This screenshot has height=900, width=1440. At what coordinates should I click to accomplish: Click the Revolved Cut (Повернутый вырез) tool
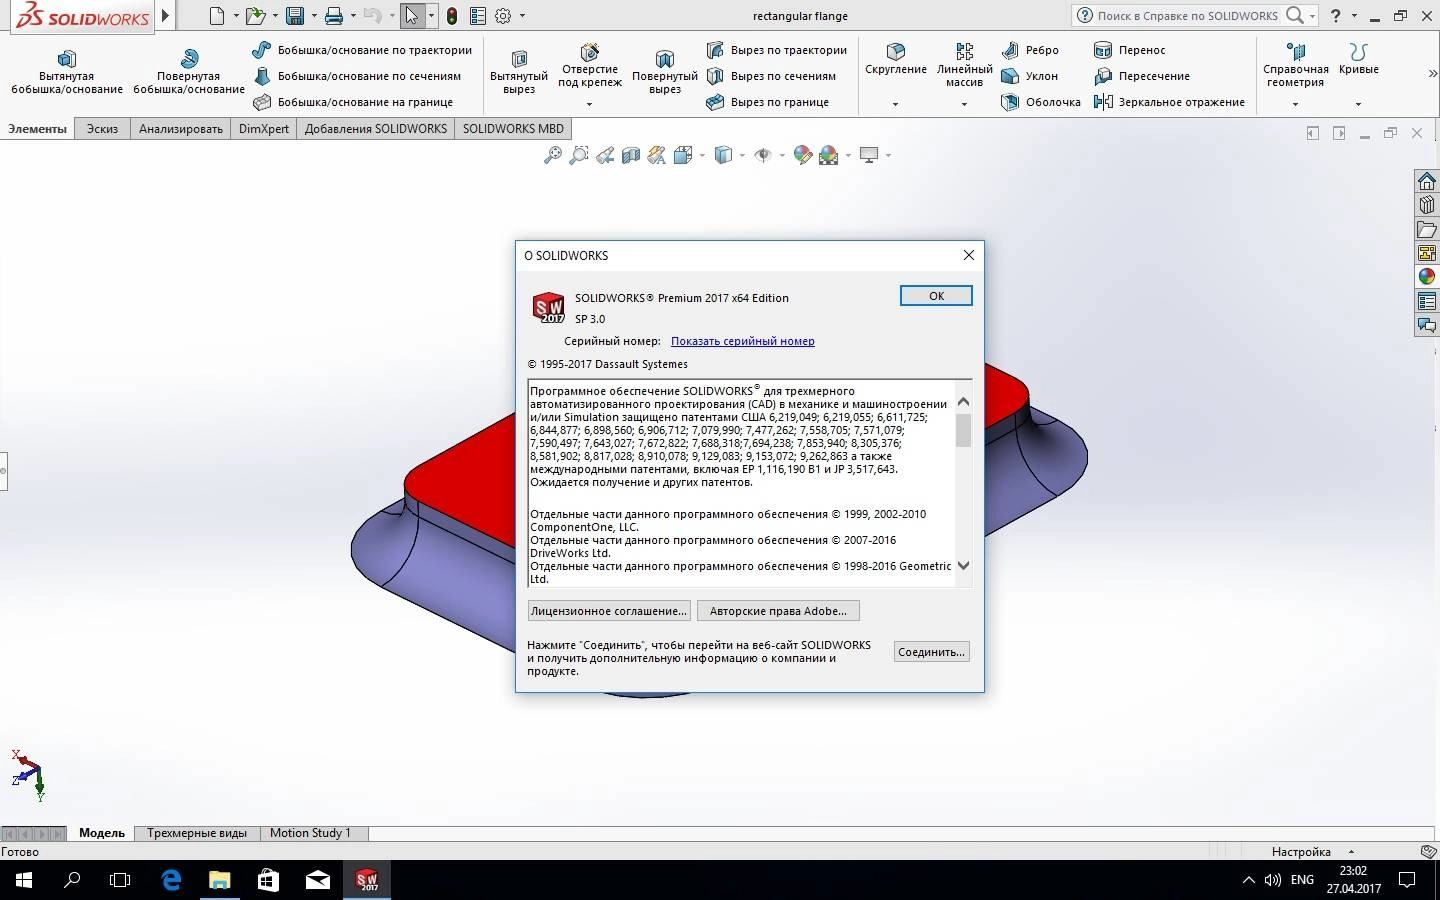point(665,73)
